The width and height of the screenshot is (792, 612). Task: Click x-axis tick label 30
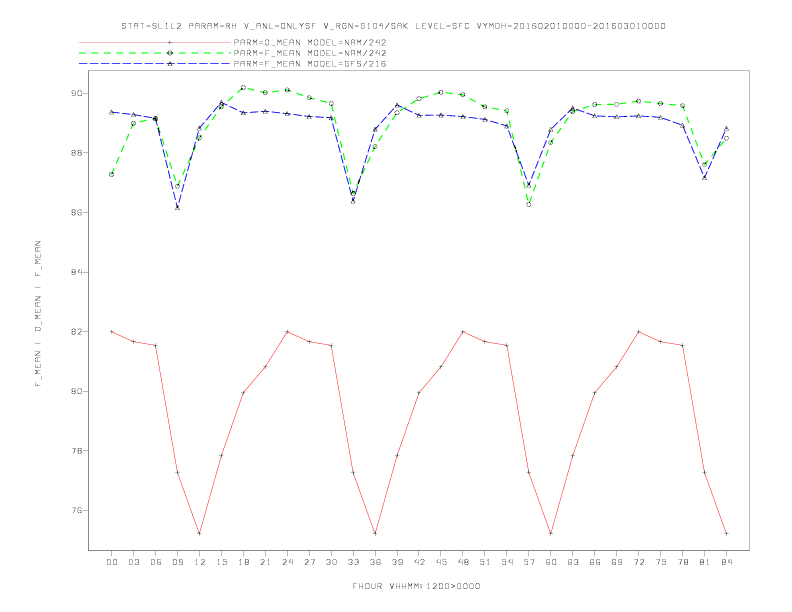pos(331,562)
